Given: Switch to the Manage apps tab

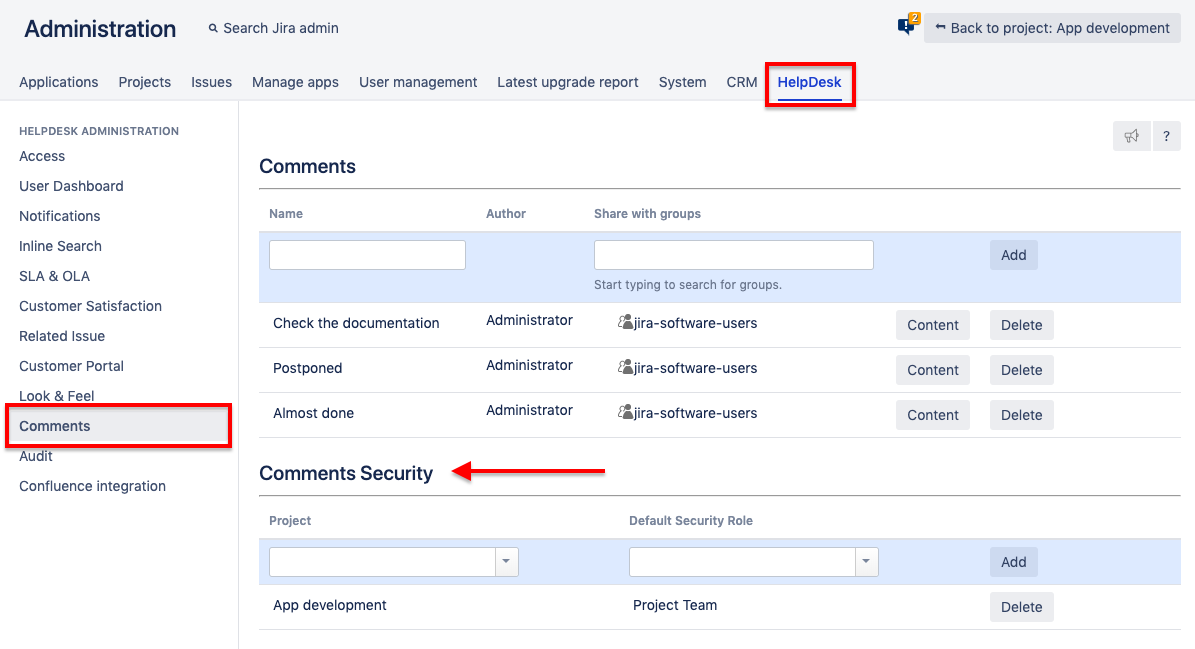Looking at the screenshot, I should tap(295, 82).
